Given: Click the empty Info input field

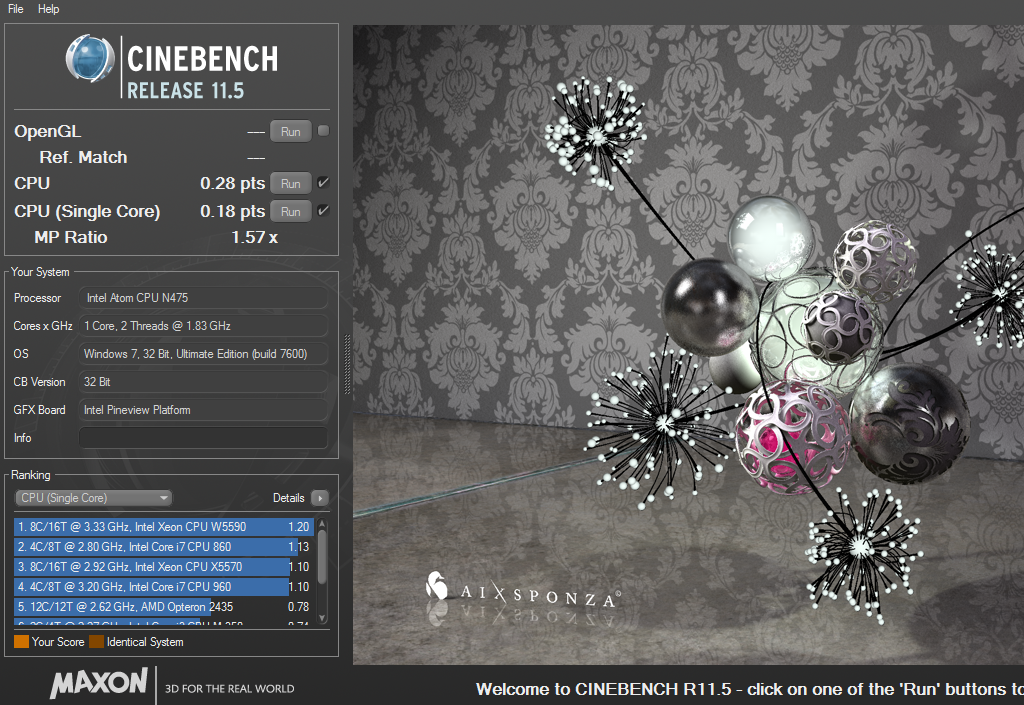Looking at the screenshot, I should click(203, 438).
